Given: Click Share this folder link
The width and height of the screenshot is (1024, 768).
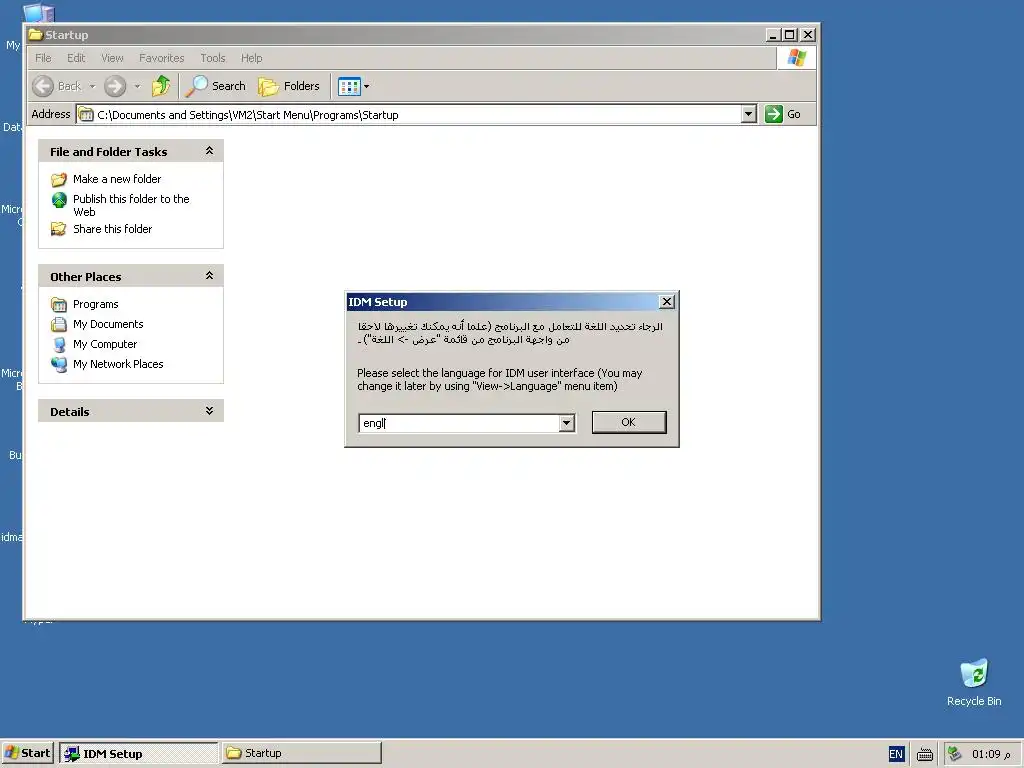Looking at the screenshot, I should (x=112, y=229).
